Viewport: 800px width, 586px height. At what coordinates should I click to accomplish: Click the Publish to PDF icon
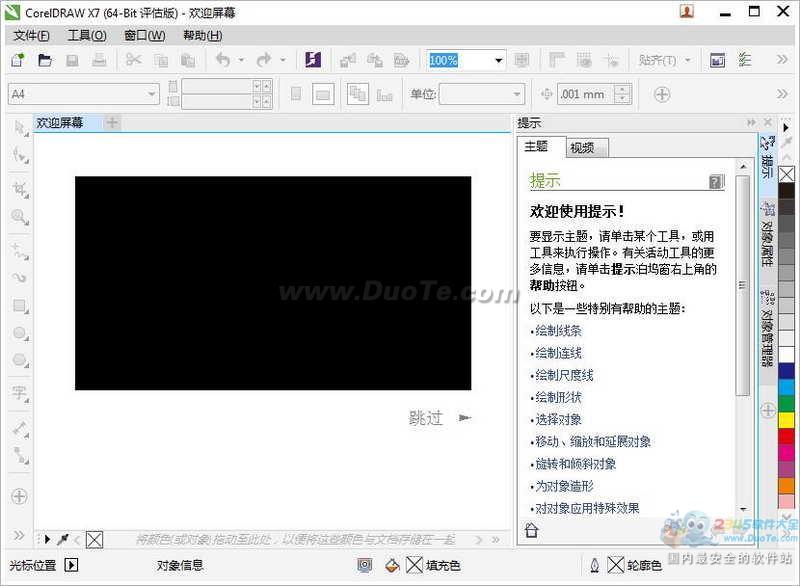pyautogui.click(x=402, y=61)
